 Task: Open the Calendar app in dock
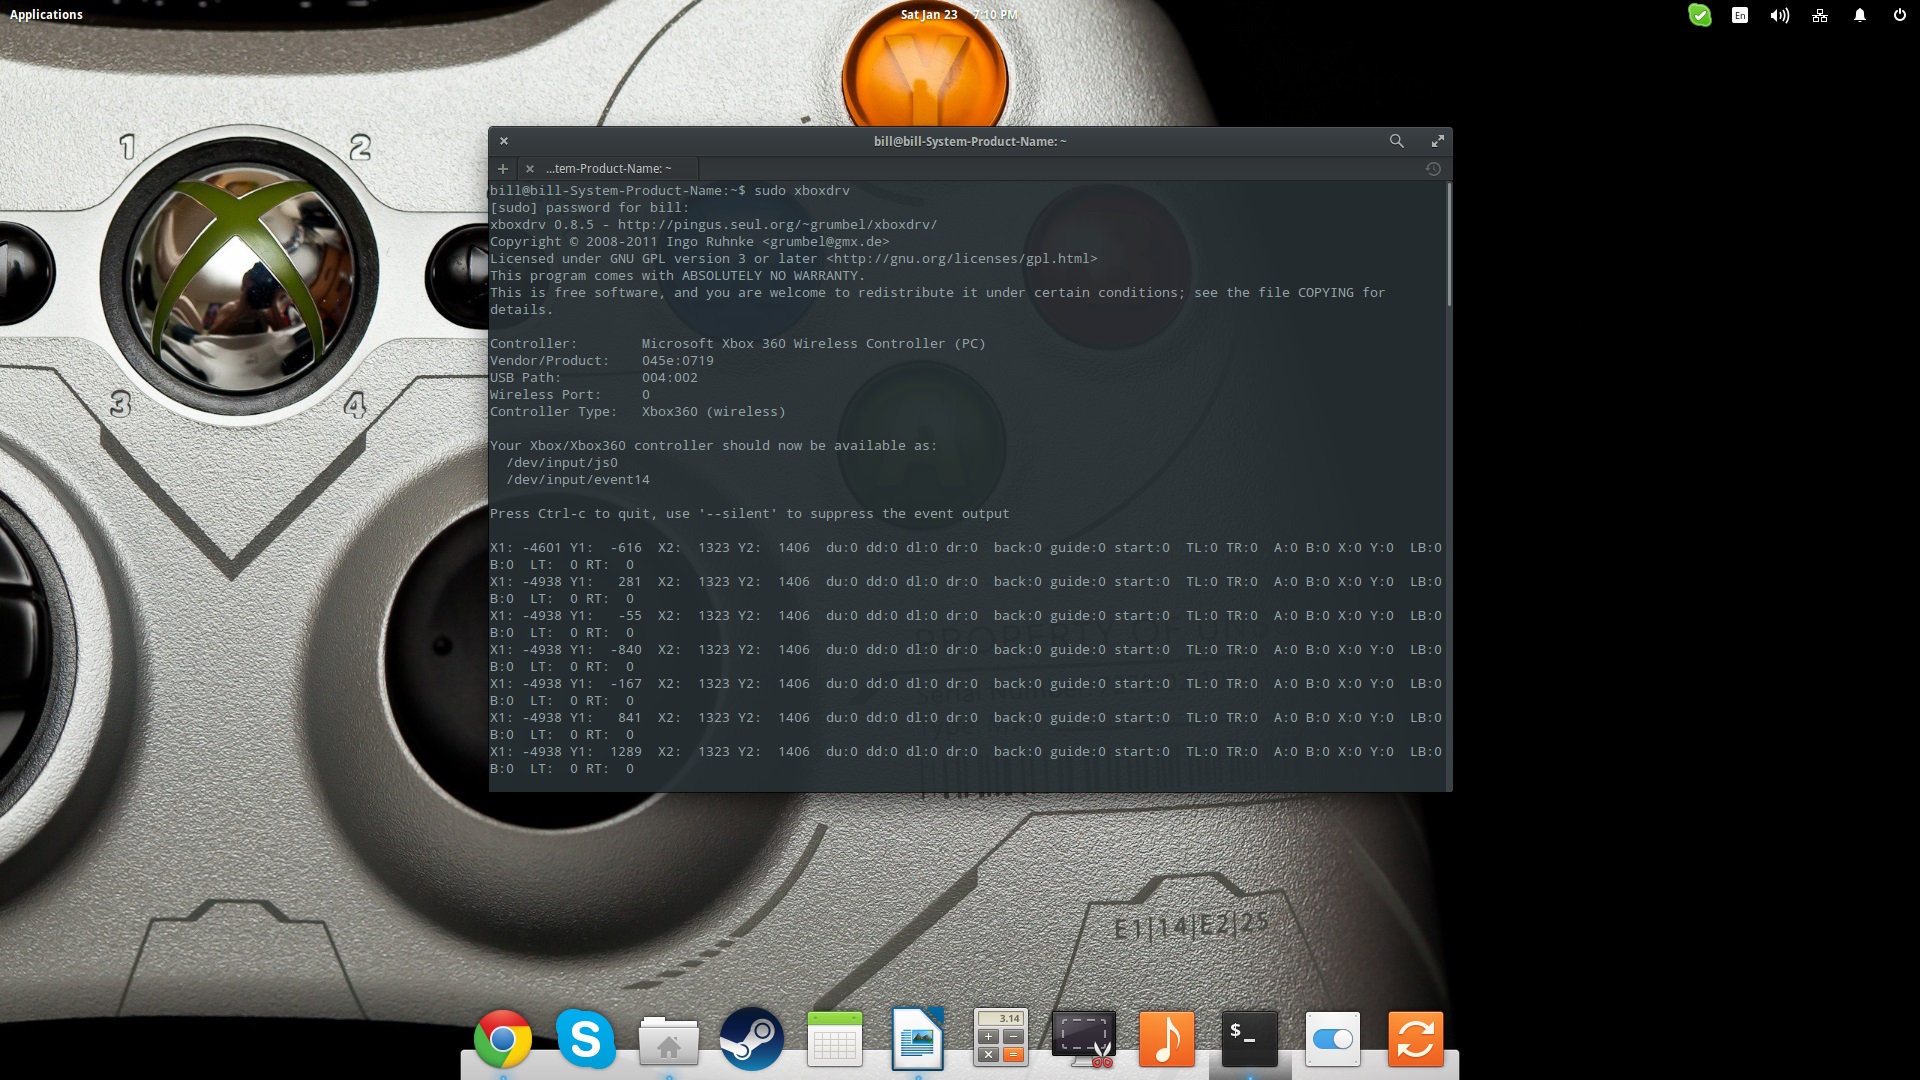coord(834,1039)
